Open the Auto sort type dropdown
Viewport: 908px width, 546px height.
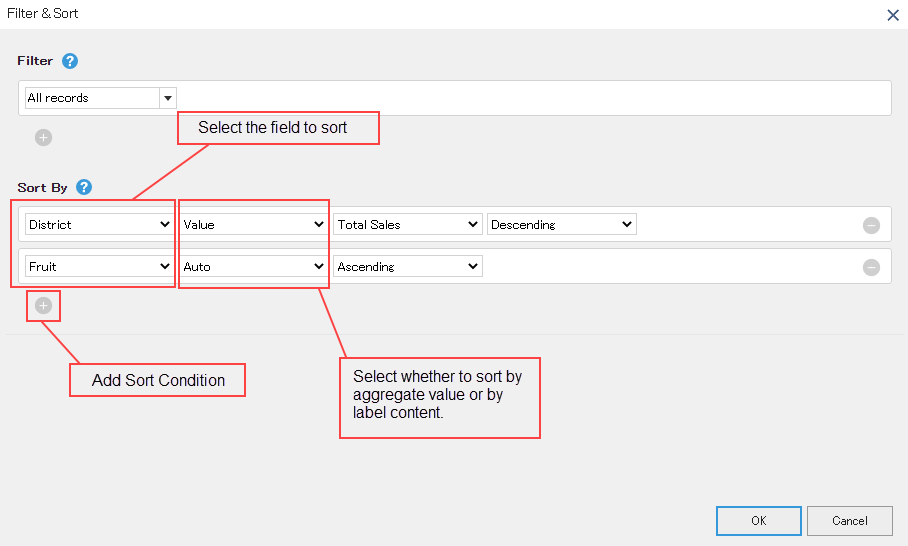tap(253, 267)
